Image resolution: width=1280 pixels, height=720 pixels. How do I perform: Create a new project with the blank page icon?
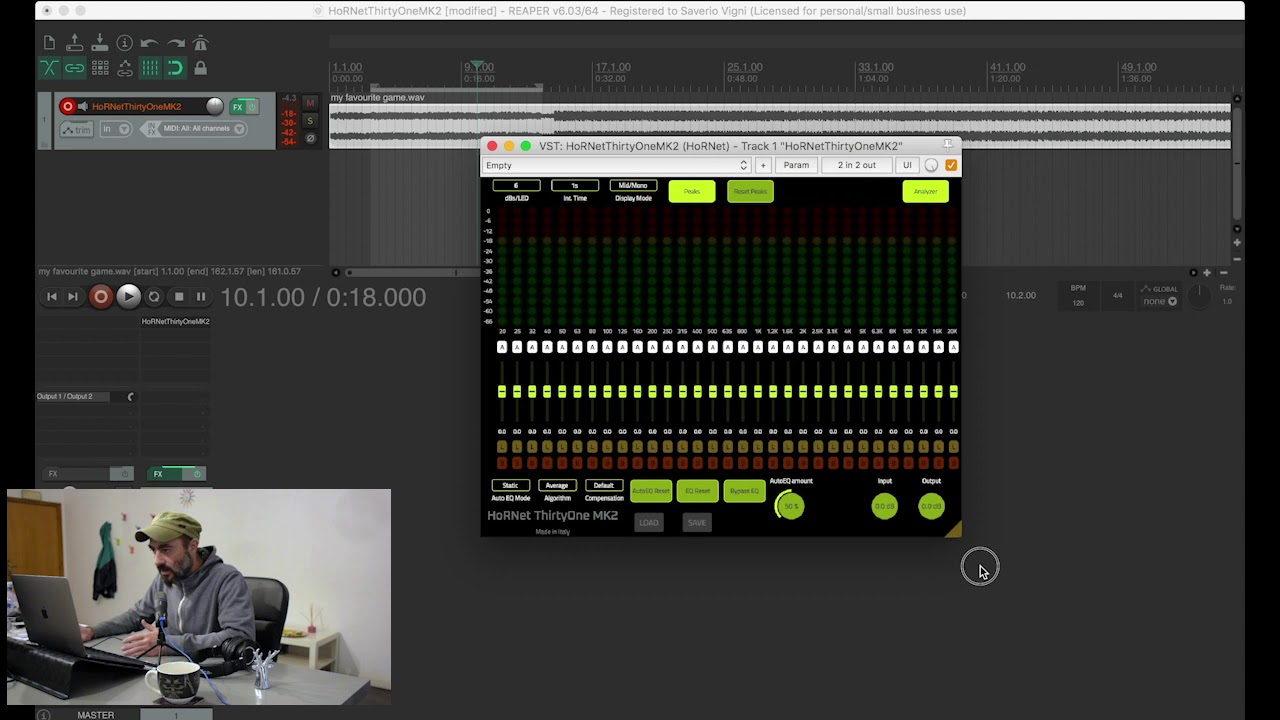pyautogui.click(x=50, y=43)
